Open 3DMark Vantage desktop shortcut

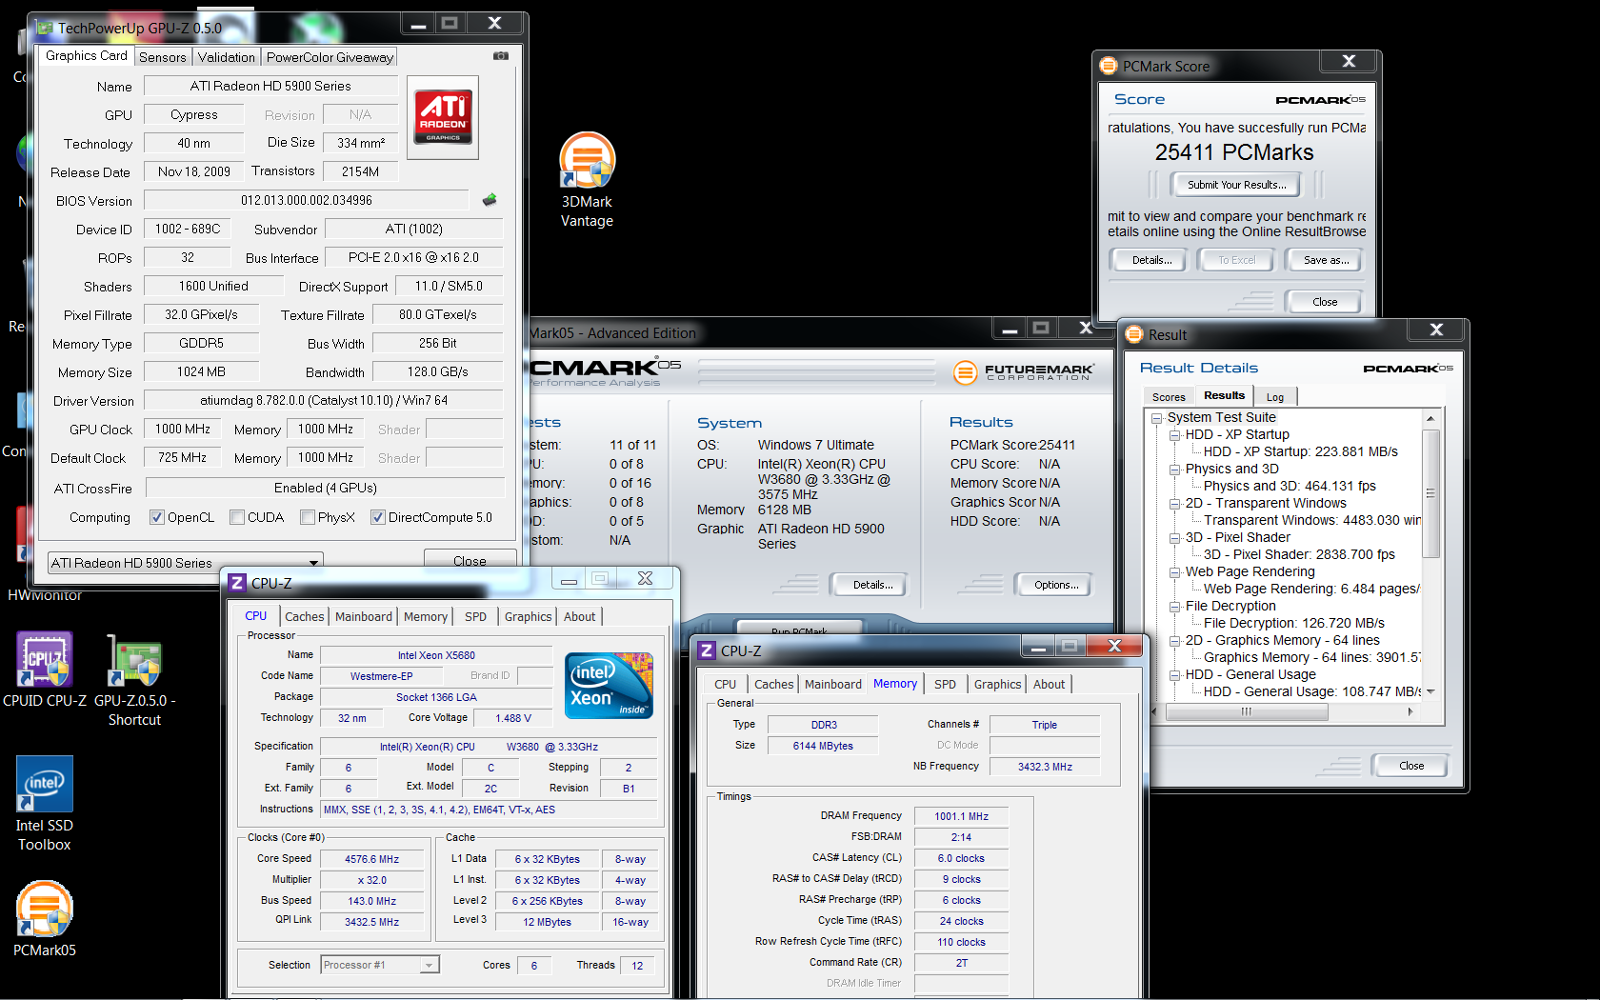[587, 180]
